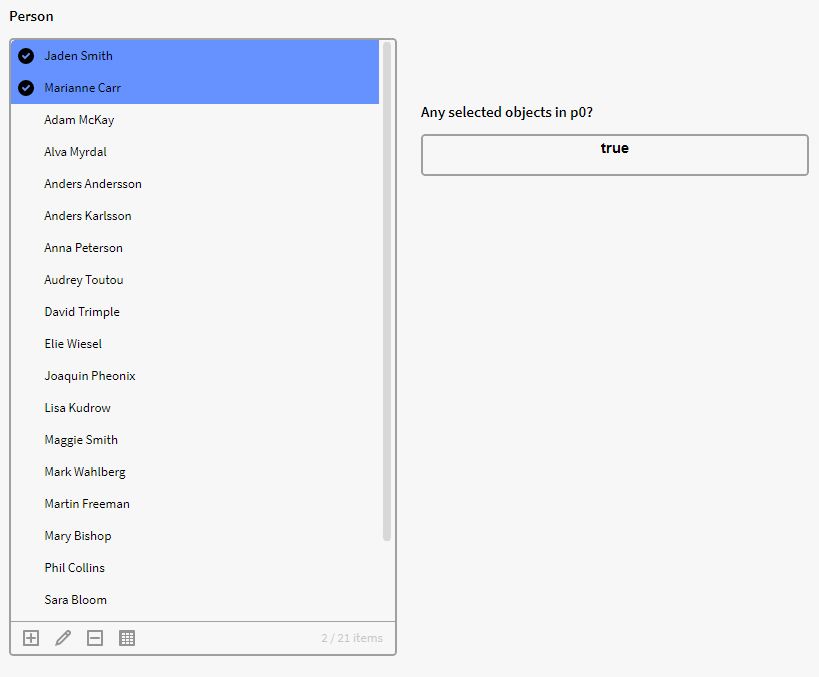Click the remove item minus icon
819x677 pixels.
[x=95, y=638]
